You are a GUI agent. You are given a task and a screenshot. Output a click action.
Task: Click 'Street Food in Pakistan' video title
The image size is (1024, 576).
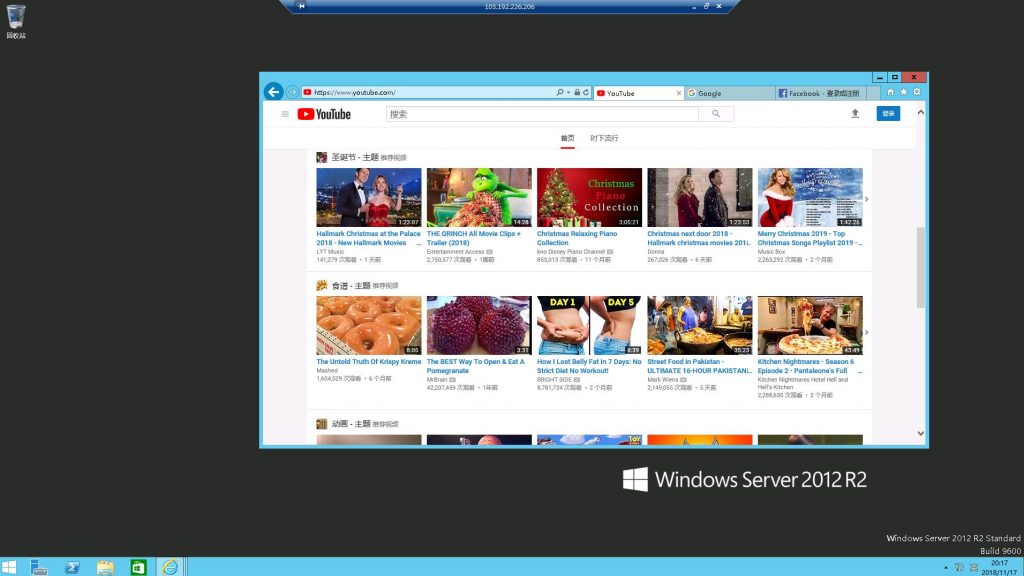click(699, 366)
